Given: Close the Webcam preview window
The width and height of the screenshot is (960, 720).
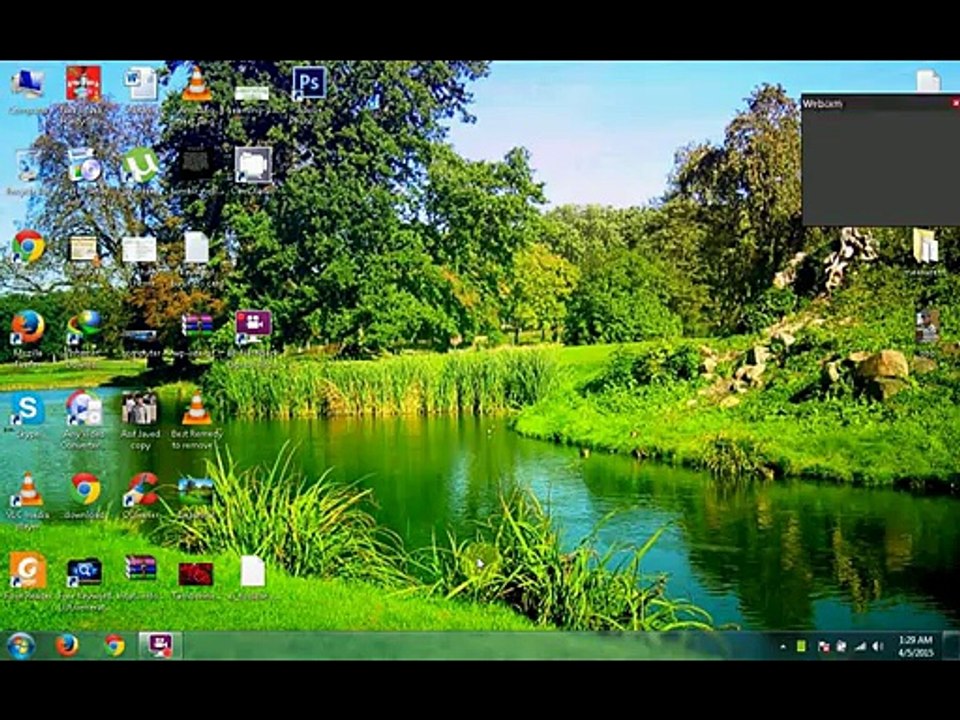Looking at the screenshot, I should tap(955, 103).
